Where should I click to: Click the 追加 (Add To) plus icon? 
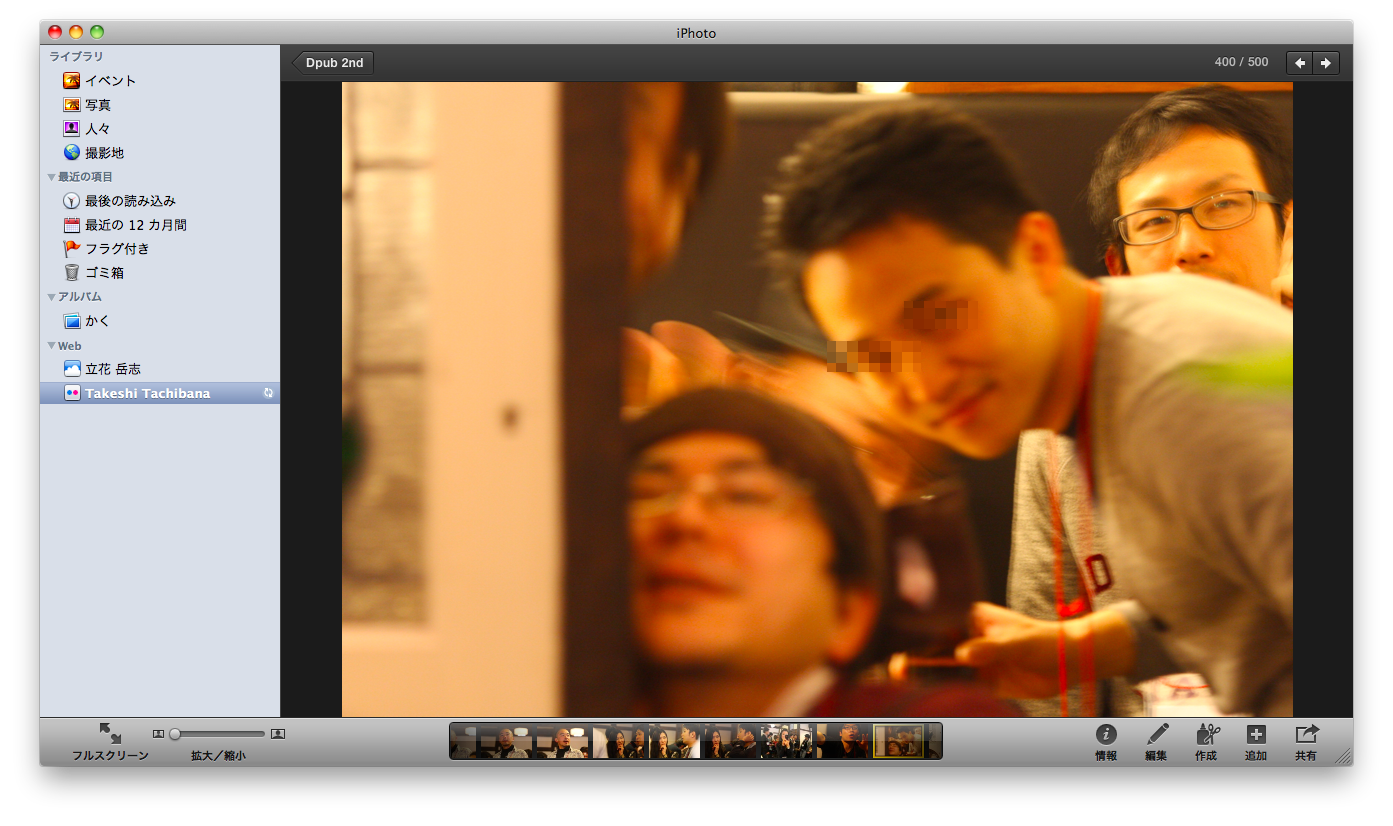click(x=1256, y=735)
